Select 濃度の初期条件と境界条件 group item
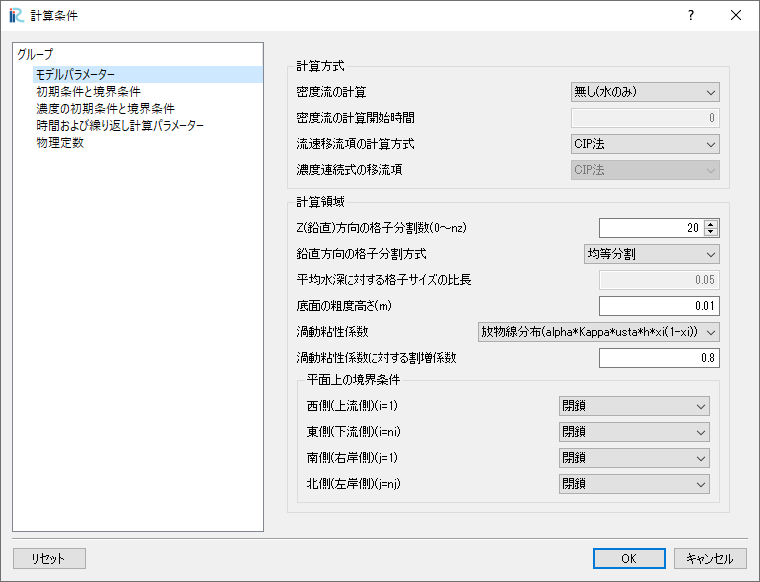 [105, 109]
